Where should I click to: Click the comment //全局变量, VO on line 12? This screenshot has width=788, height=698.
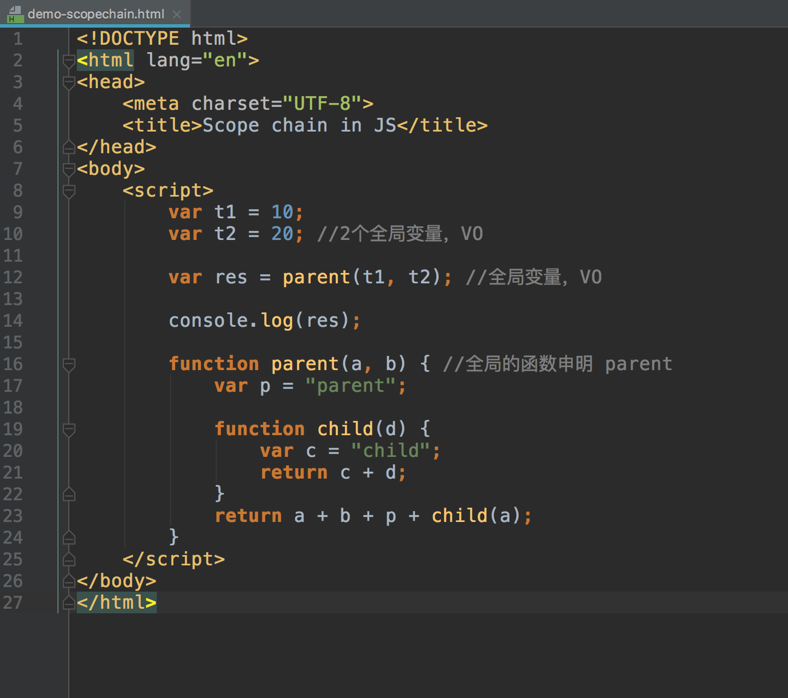pos(533,277)
